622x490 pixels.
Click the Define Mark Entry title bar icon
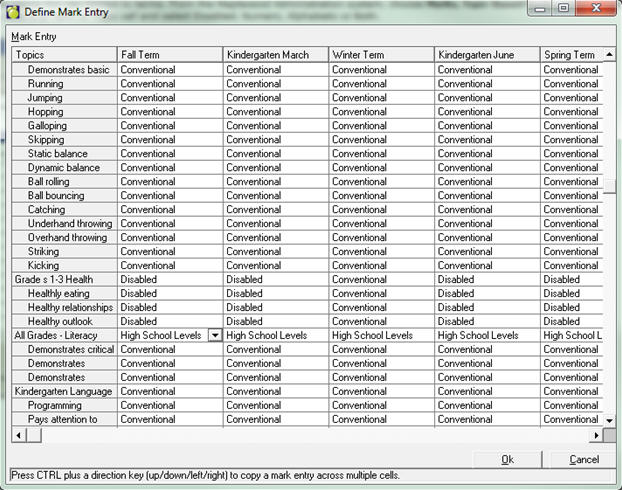click(13, 11)
